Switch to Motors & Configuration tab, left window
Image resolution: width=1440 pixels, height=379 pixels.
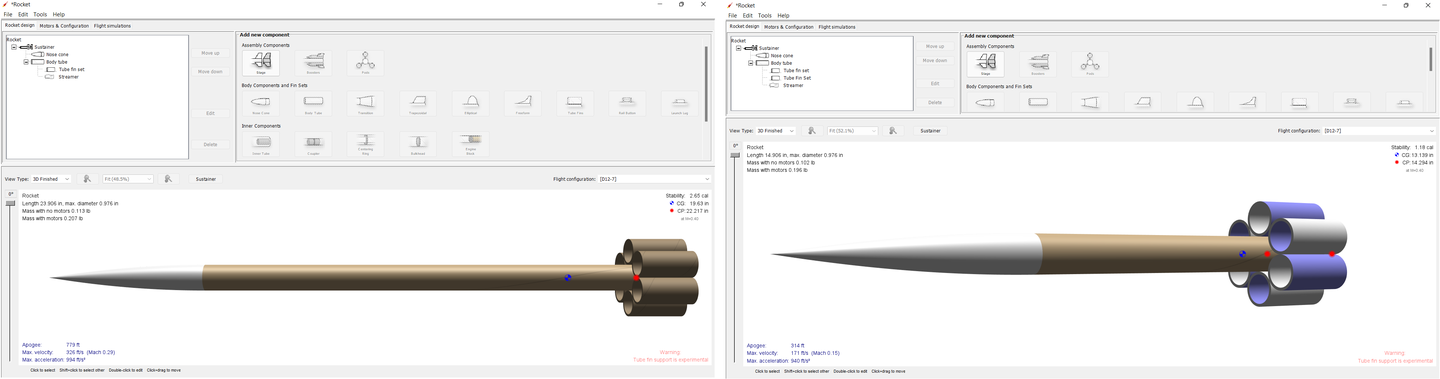(65, 26)
